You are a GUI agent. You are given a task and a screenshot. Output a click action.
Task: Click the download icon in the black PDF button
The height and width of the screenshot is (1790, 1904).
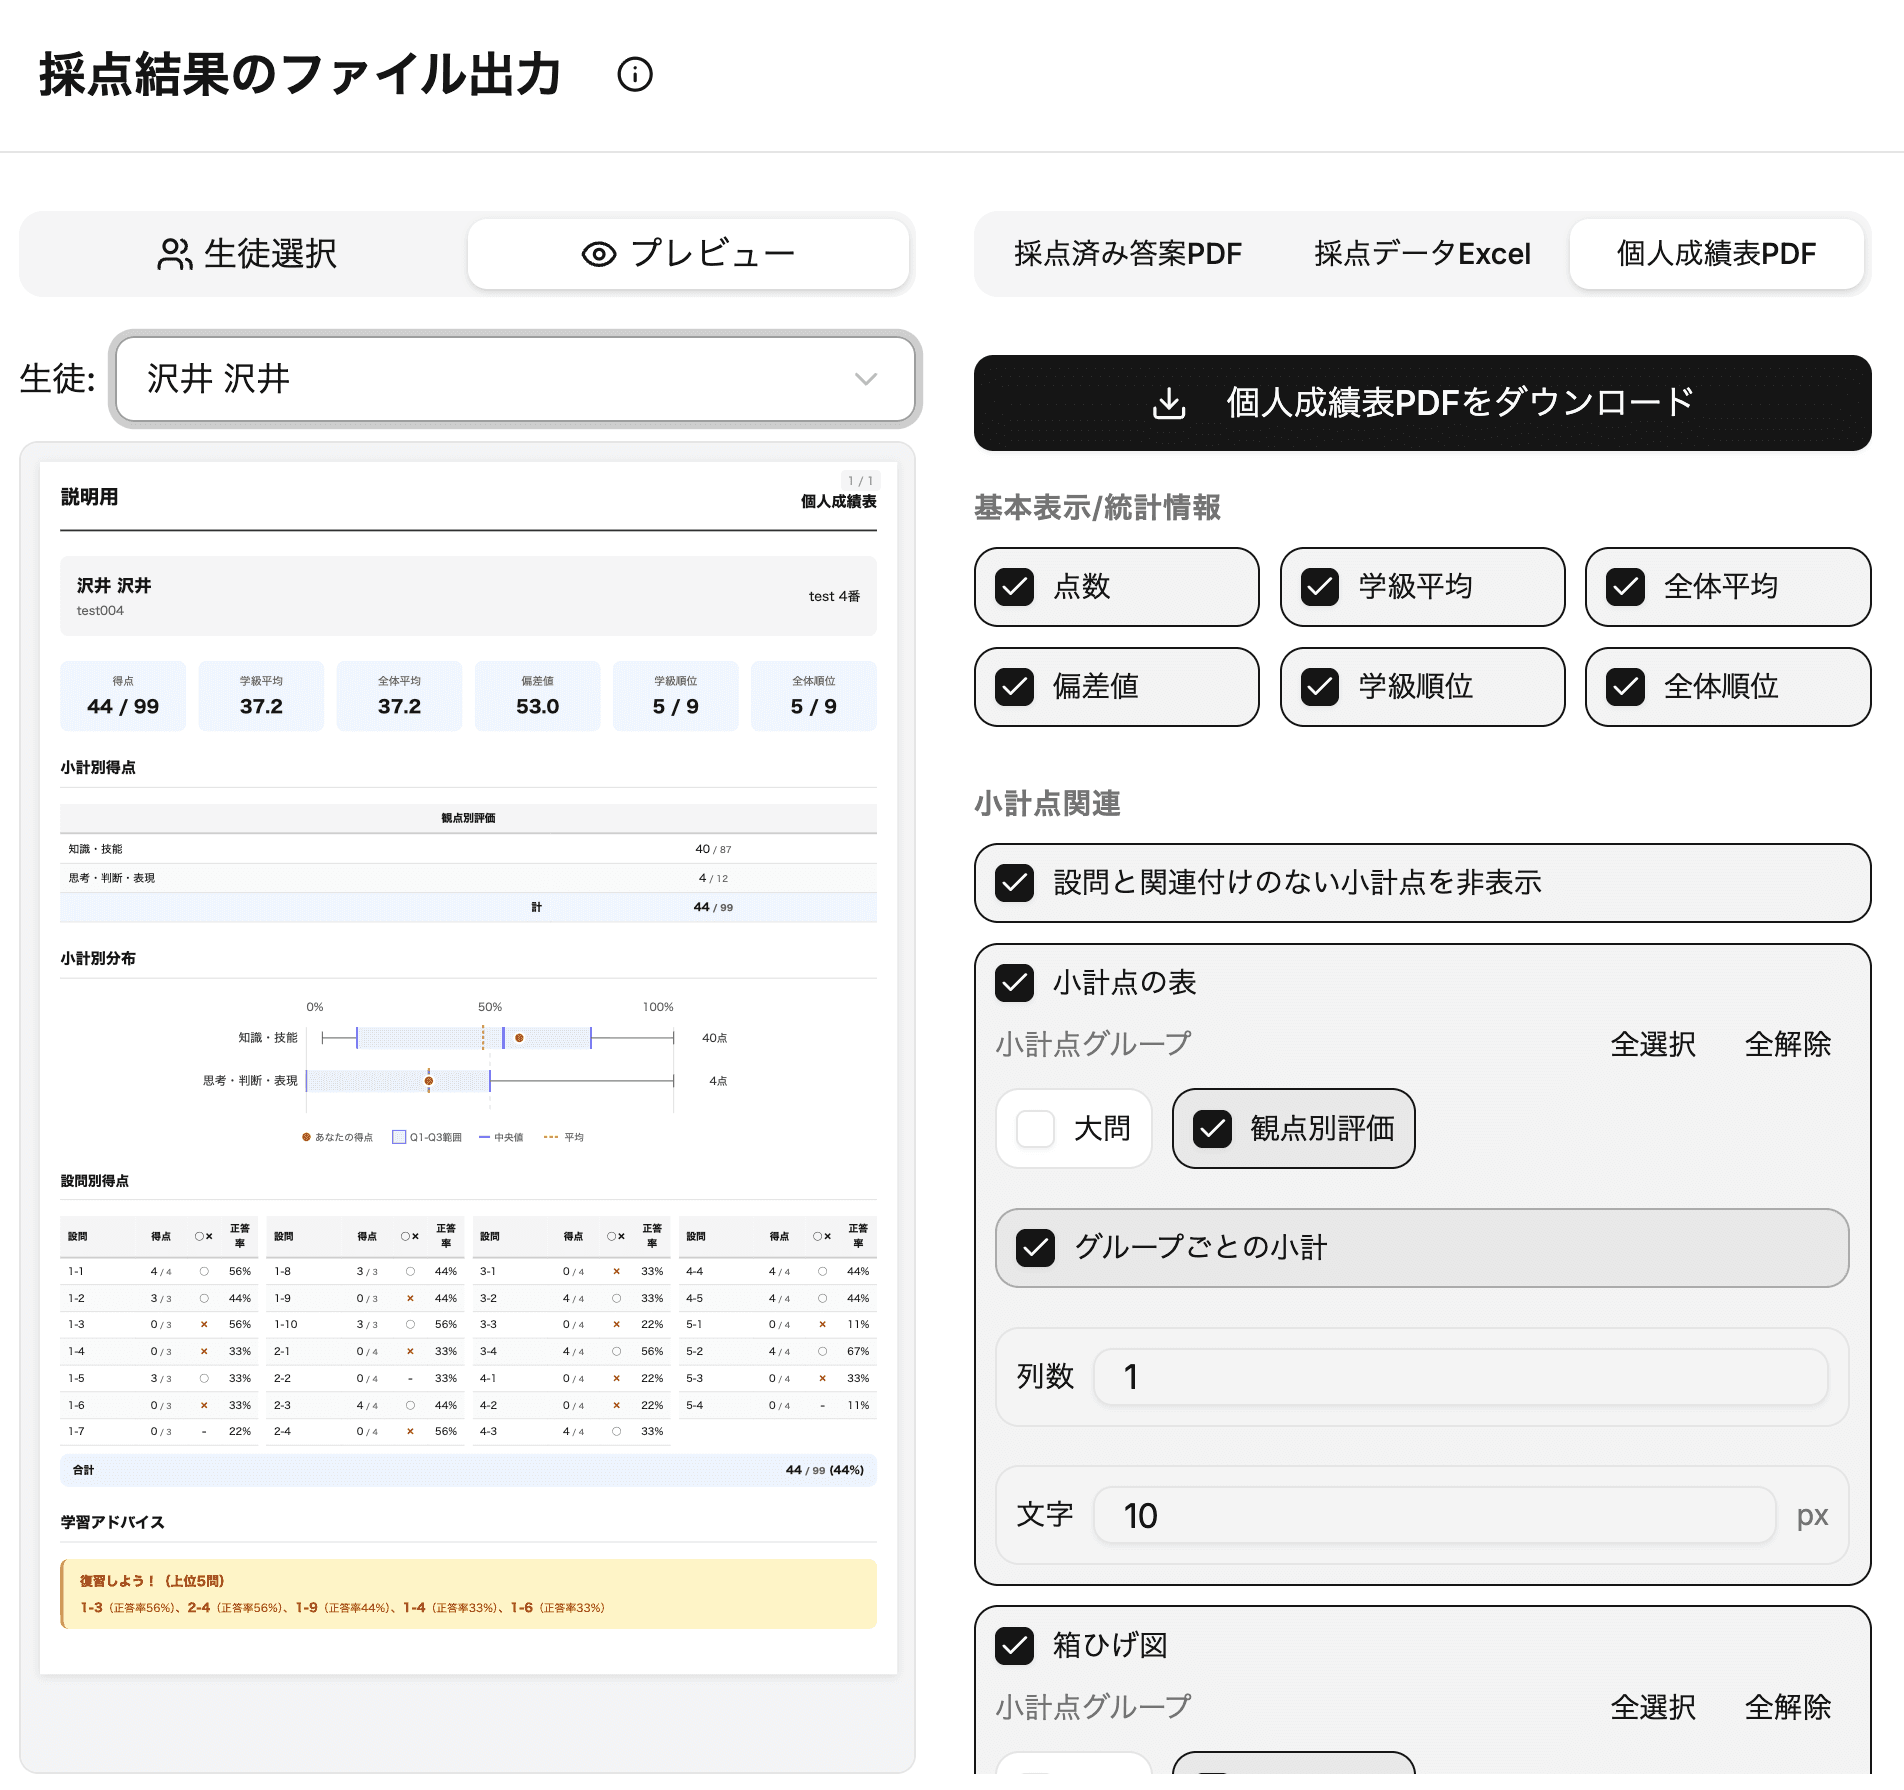[x=1168, y=403]
